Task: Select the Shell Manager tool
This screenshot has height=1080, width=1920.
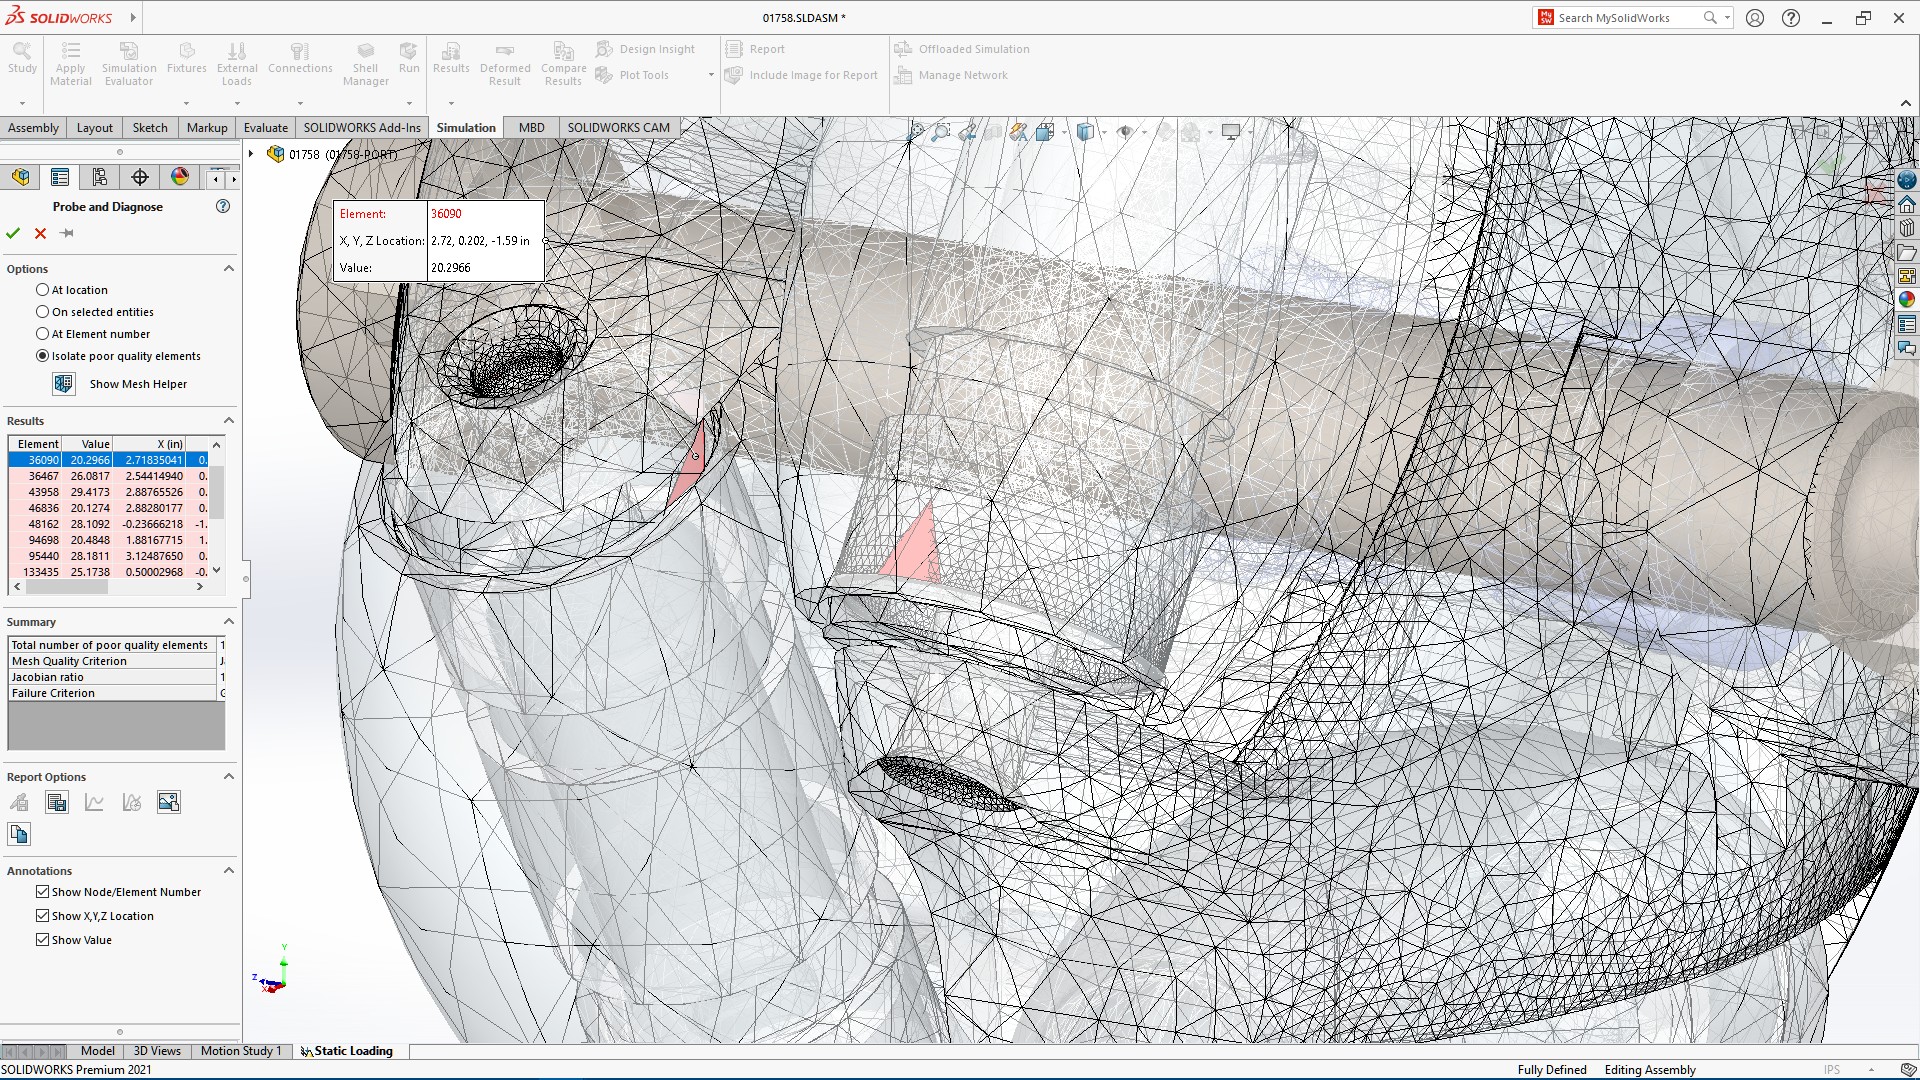Action: point(365,62)
